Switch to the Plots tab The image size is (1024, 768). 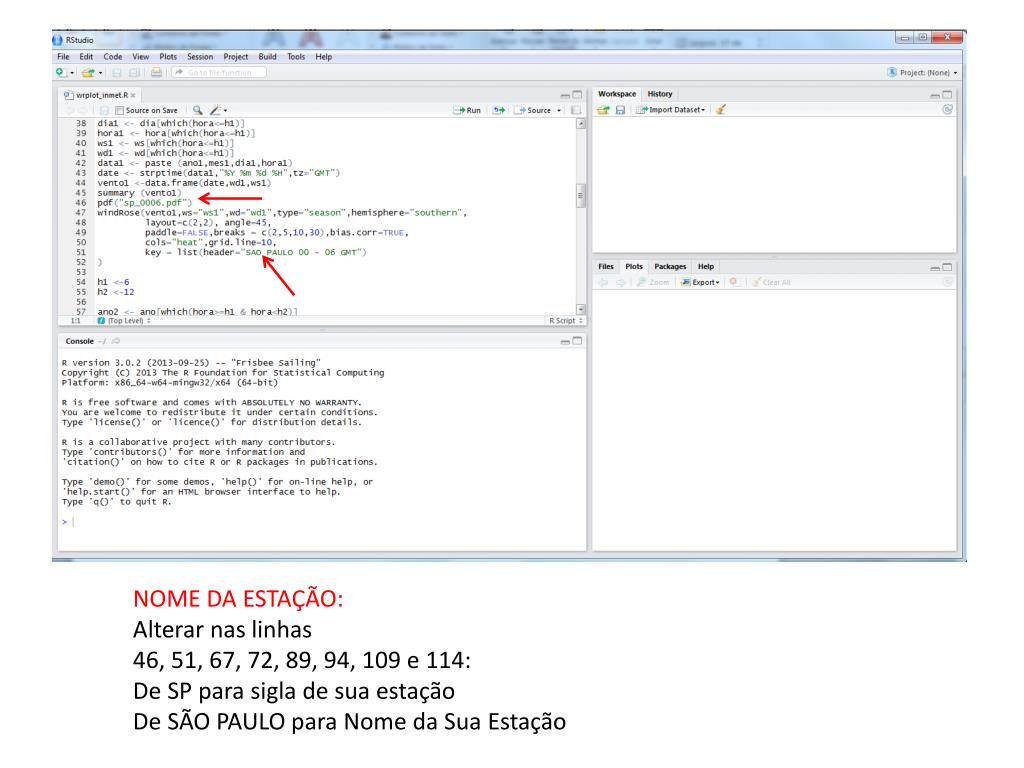[634, 266]
